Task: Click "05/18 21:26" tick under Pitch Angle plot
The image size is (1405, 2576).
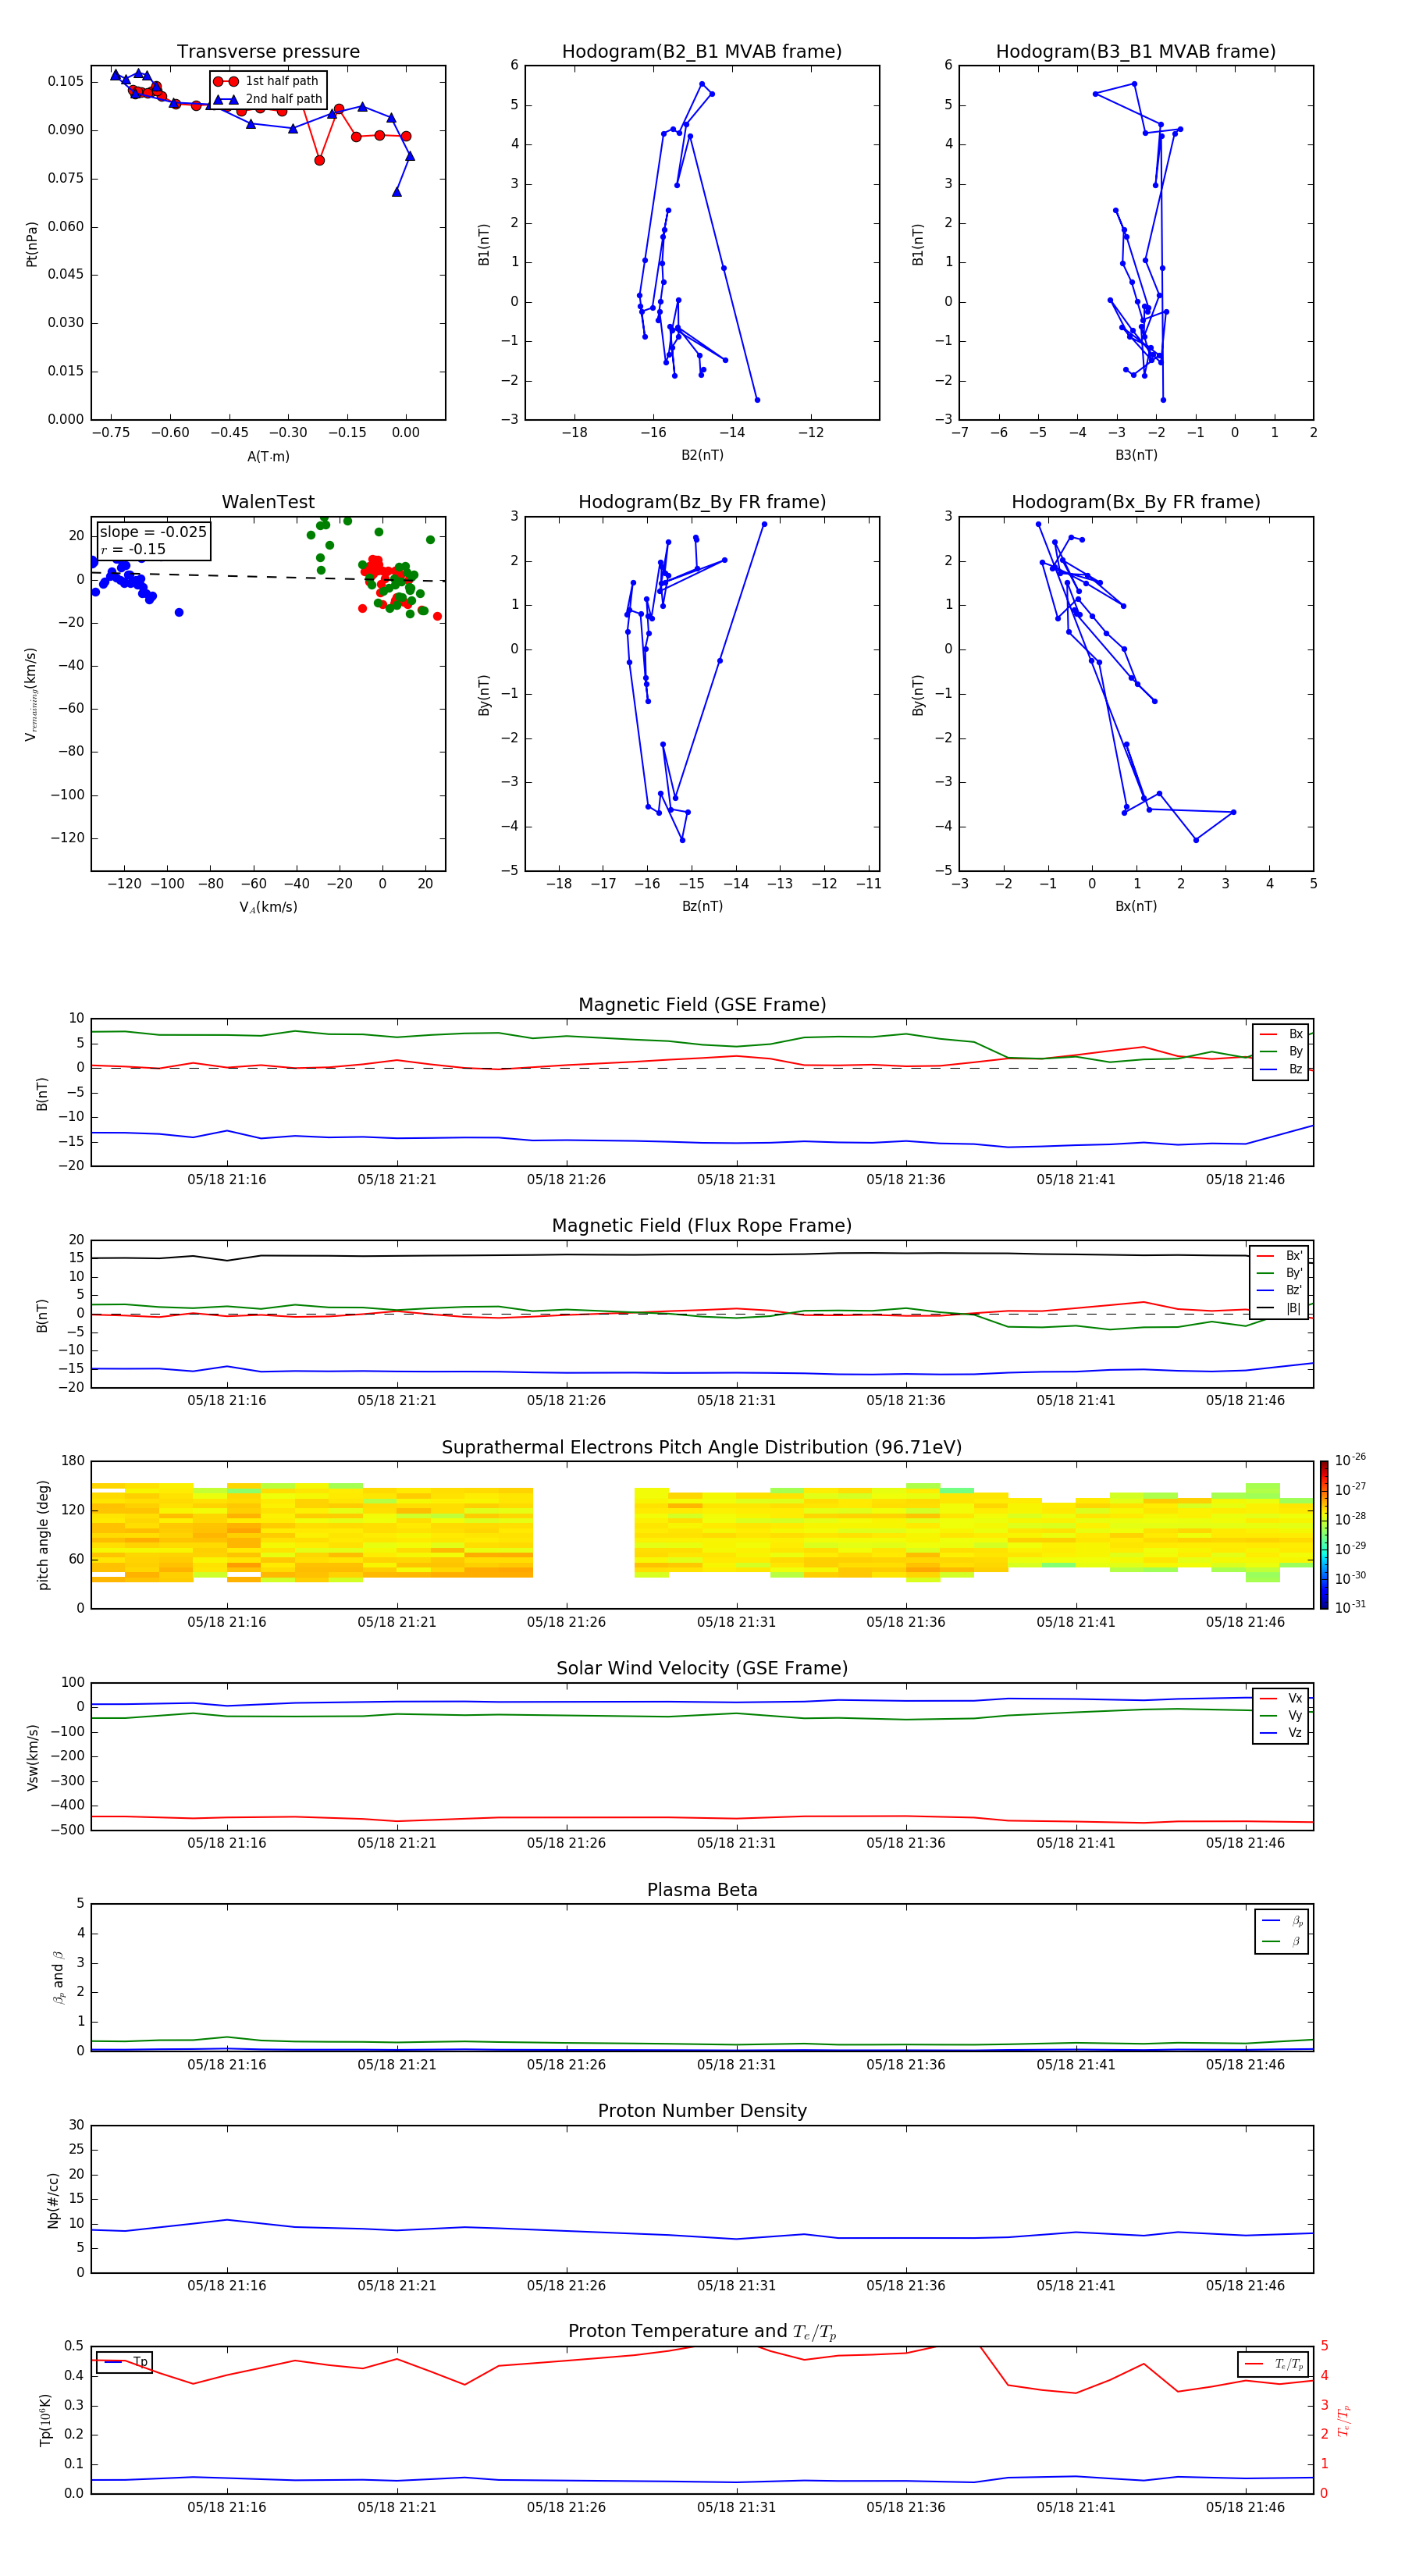Action: pyautogui.click(x=566, y=1622)
